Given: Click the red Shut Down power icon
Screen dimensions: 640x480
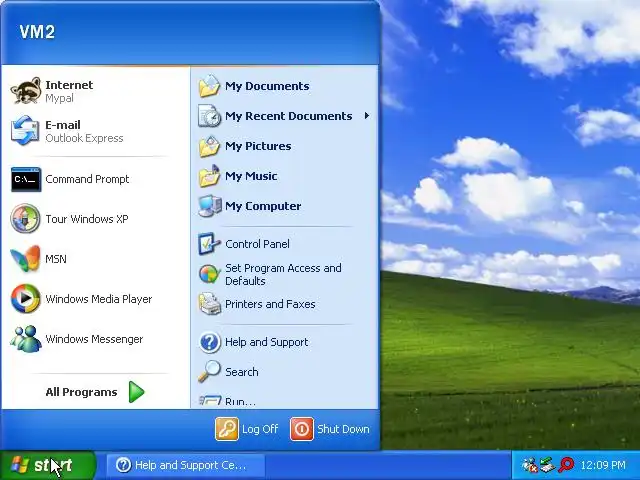Looking at the screenshot, I should click(302, 429).
